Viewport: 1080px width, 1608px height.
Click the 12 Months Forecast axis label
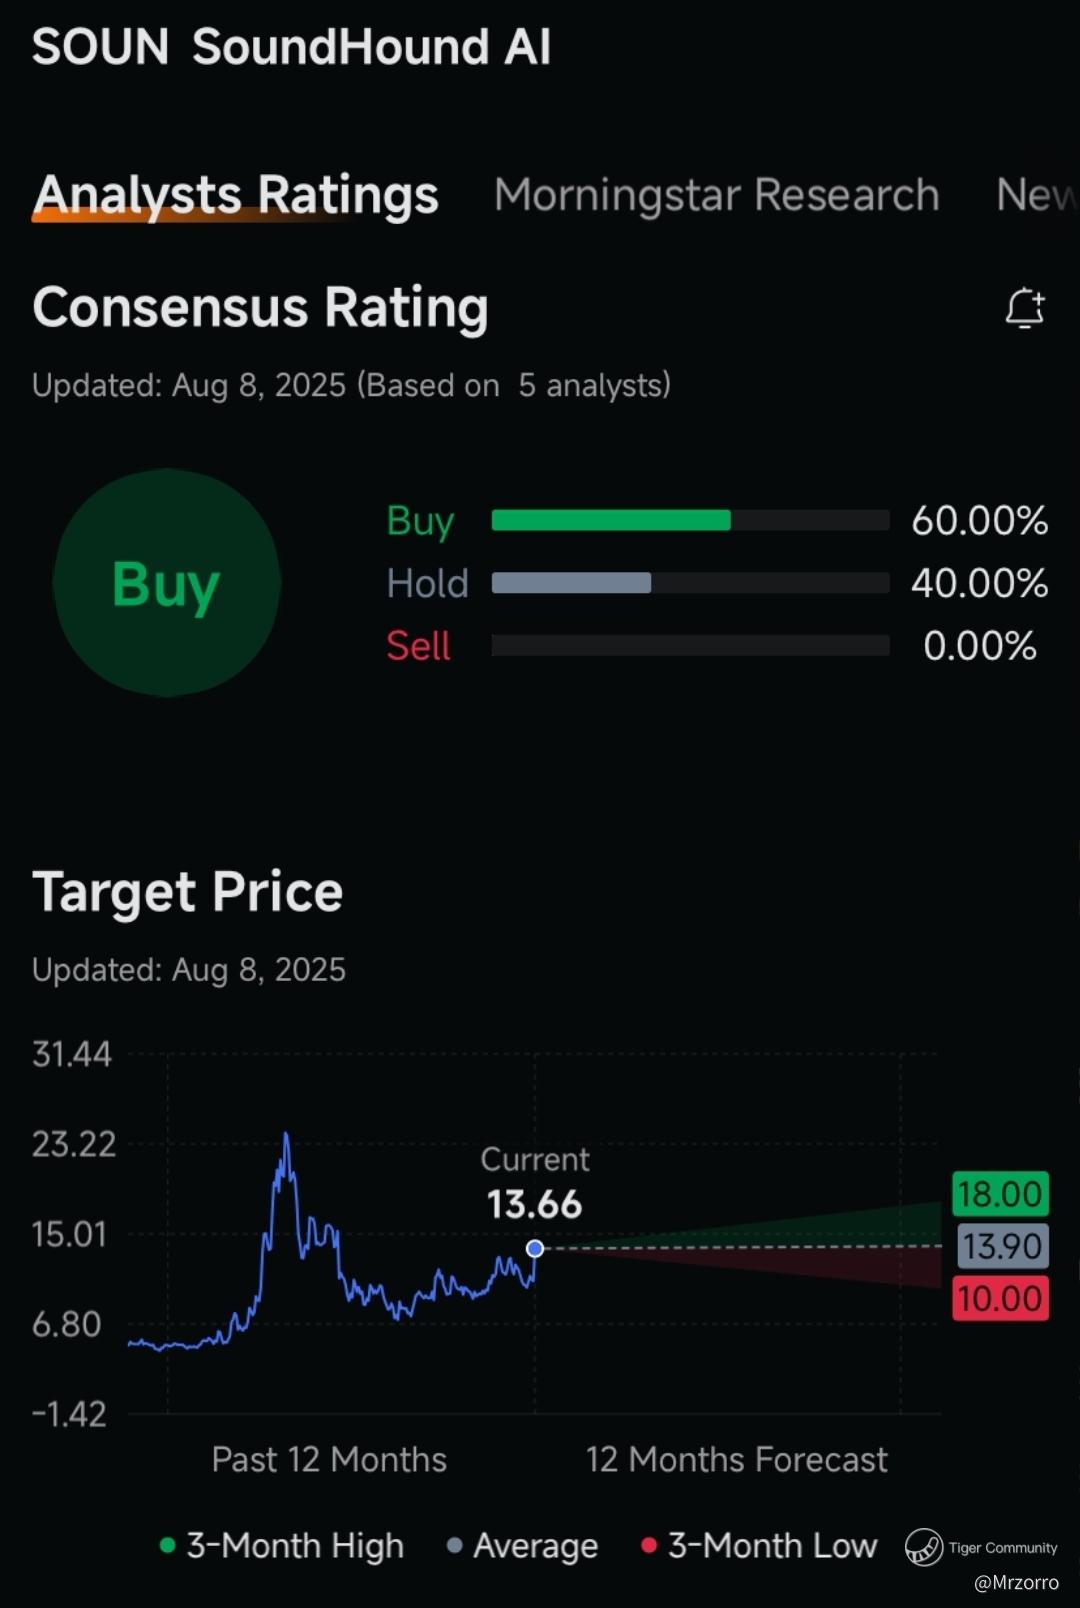[736, 1460]
